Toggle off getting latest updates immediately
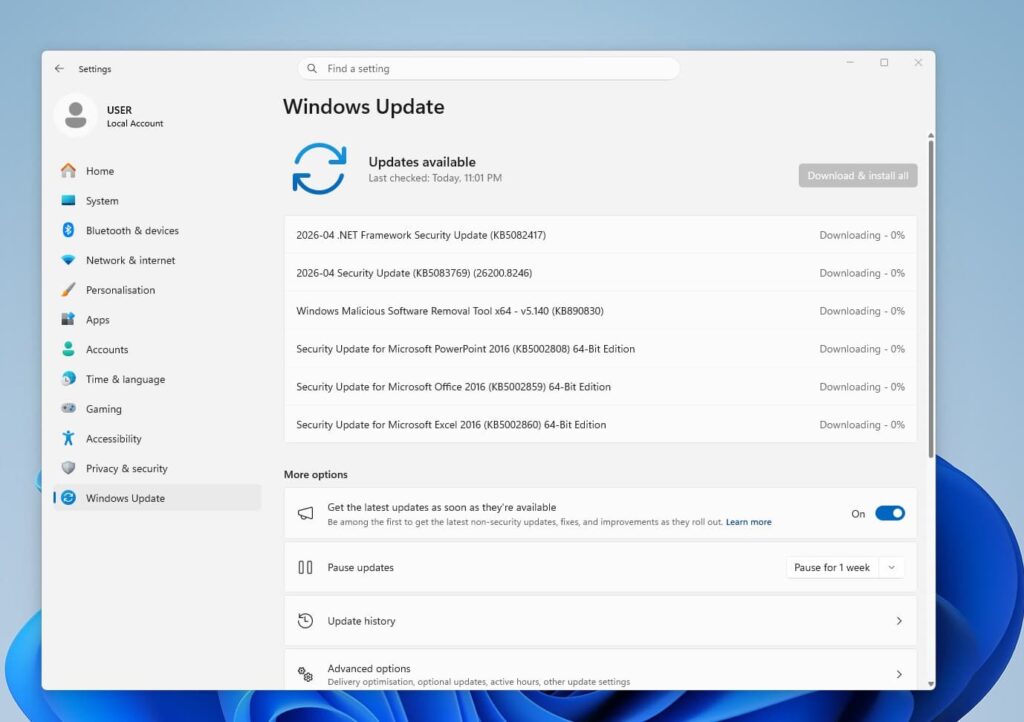 [889, 513]
